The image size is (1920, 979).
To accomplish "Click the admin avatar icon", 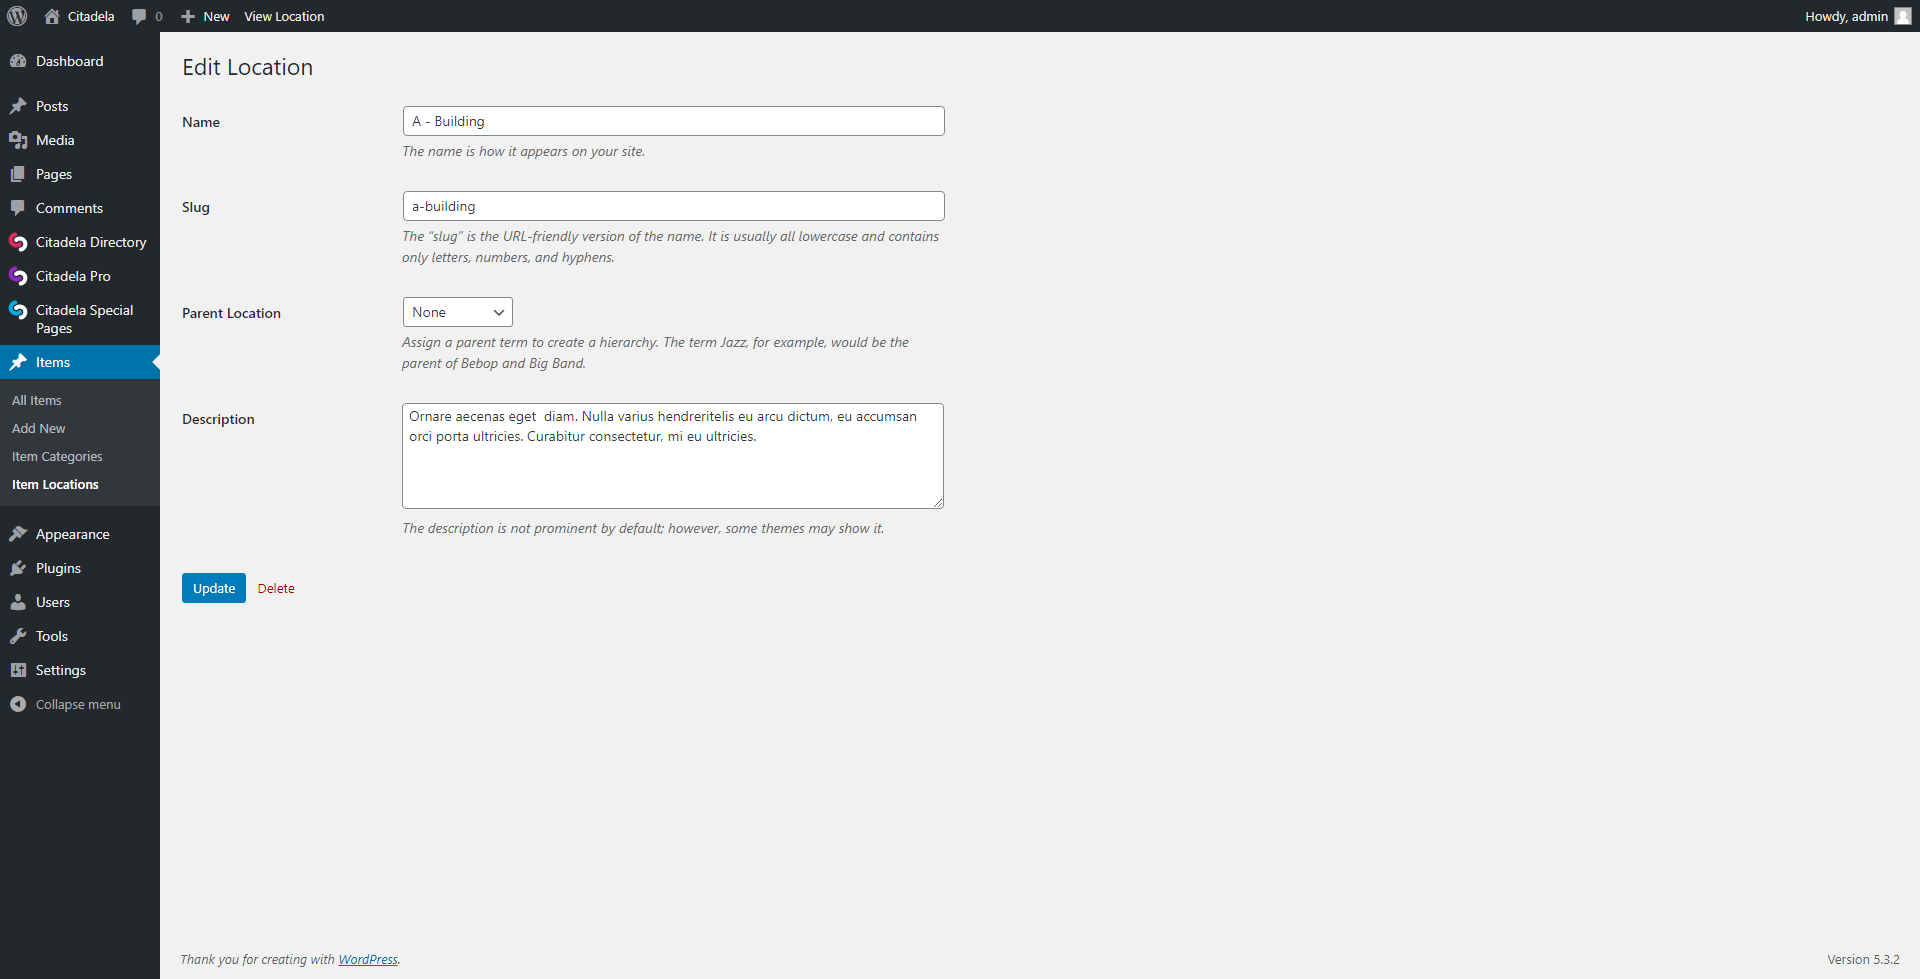I will click(x=1902, y=16).
